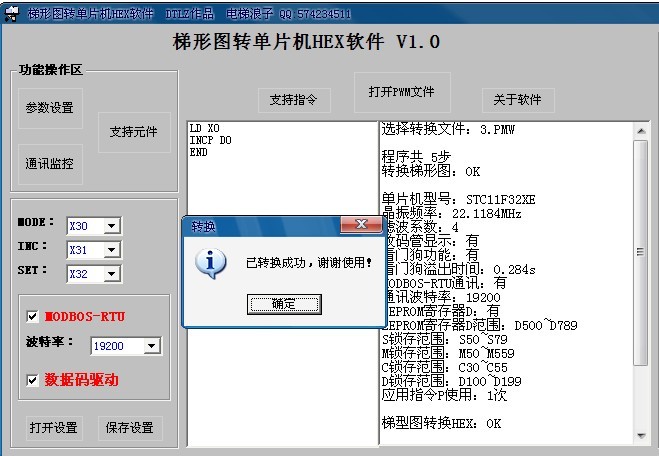
Task: Click the 打开设置 button
Action: [54, 428]
